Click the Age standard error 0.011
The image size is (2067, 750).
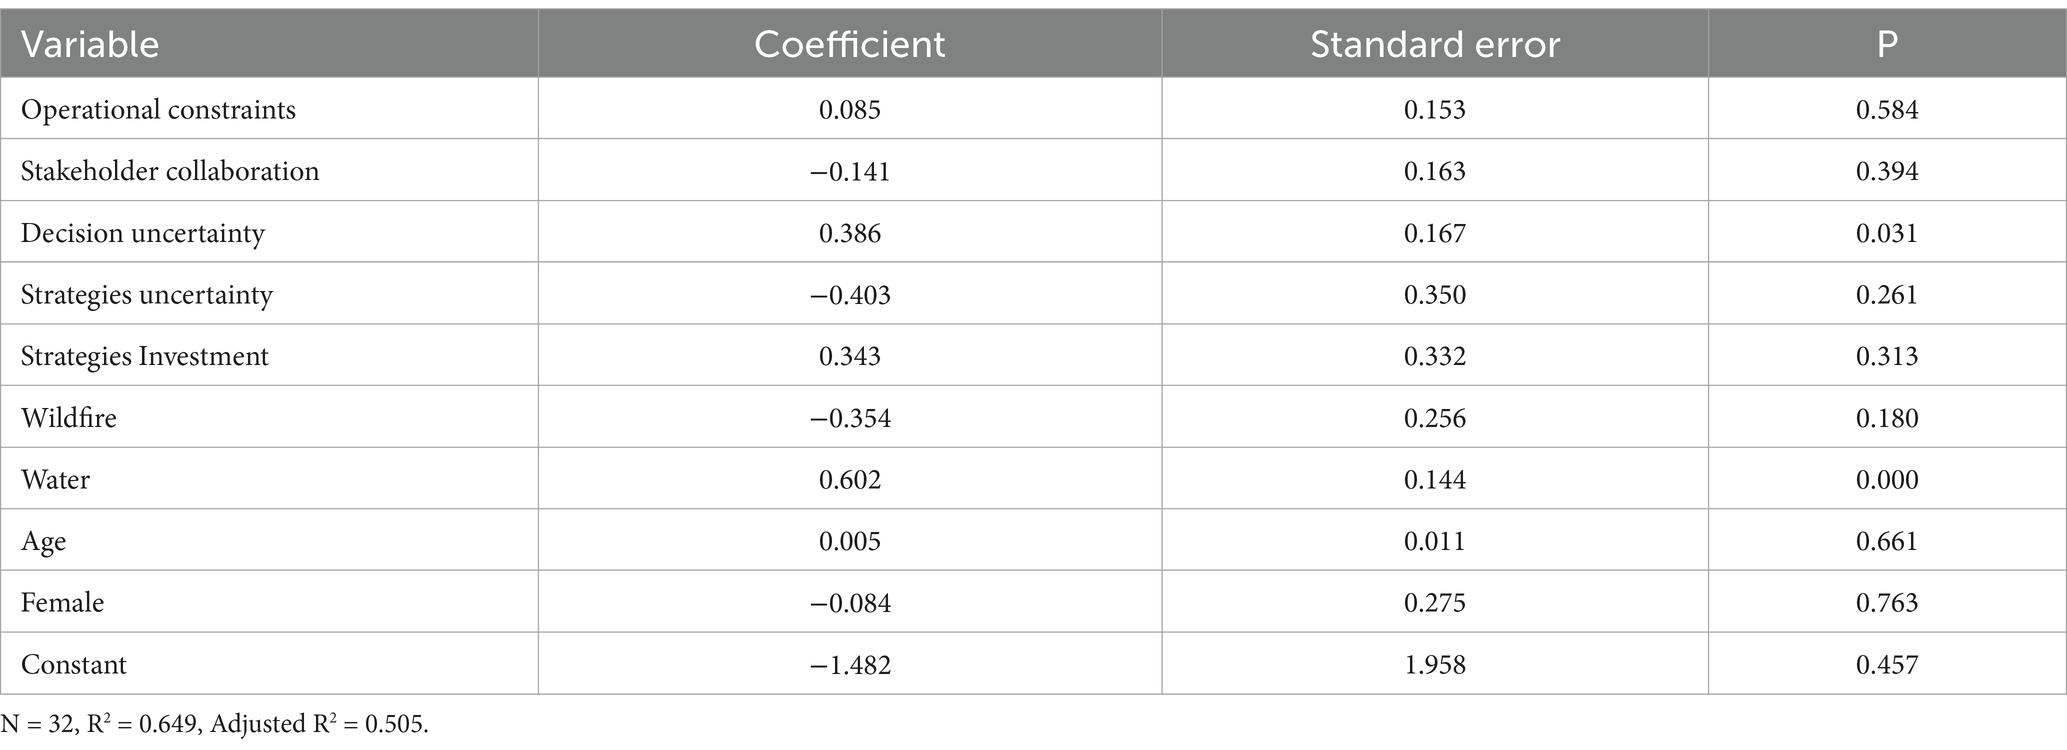pos(1435,541)
